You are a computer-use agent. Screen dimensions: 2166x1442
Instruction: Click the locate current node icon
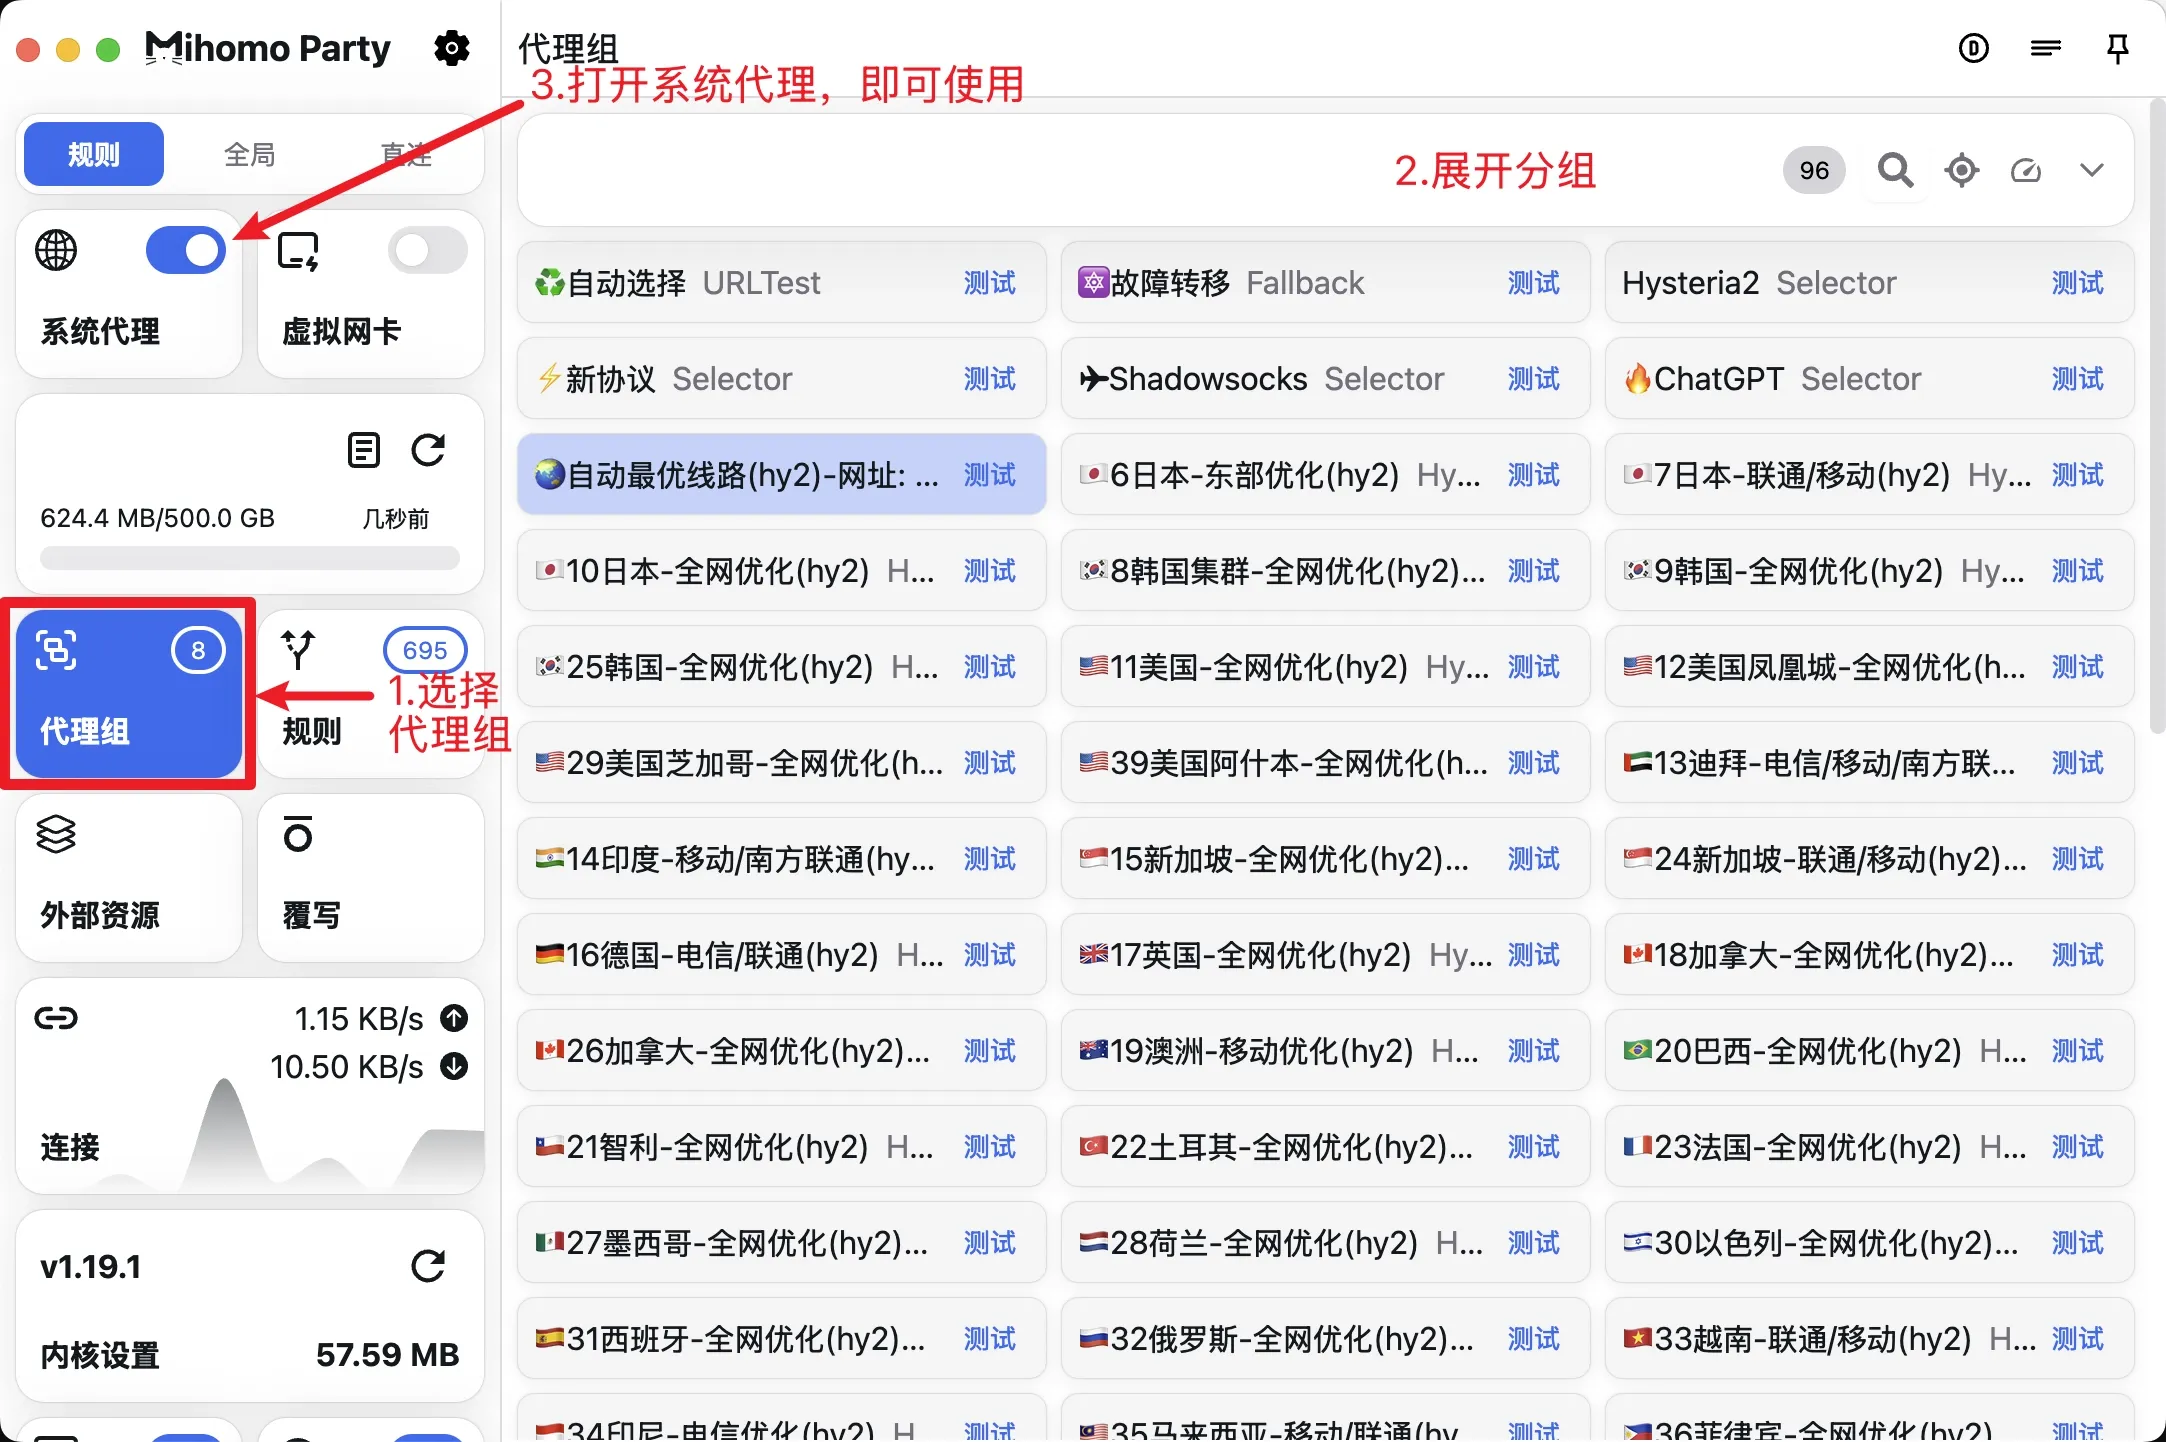pos(1961,170)
